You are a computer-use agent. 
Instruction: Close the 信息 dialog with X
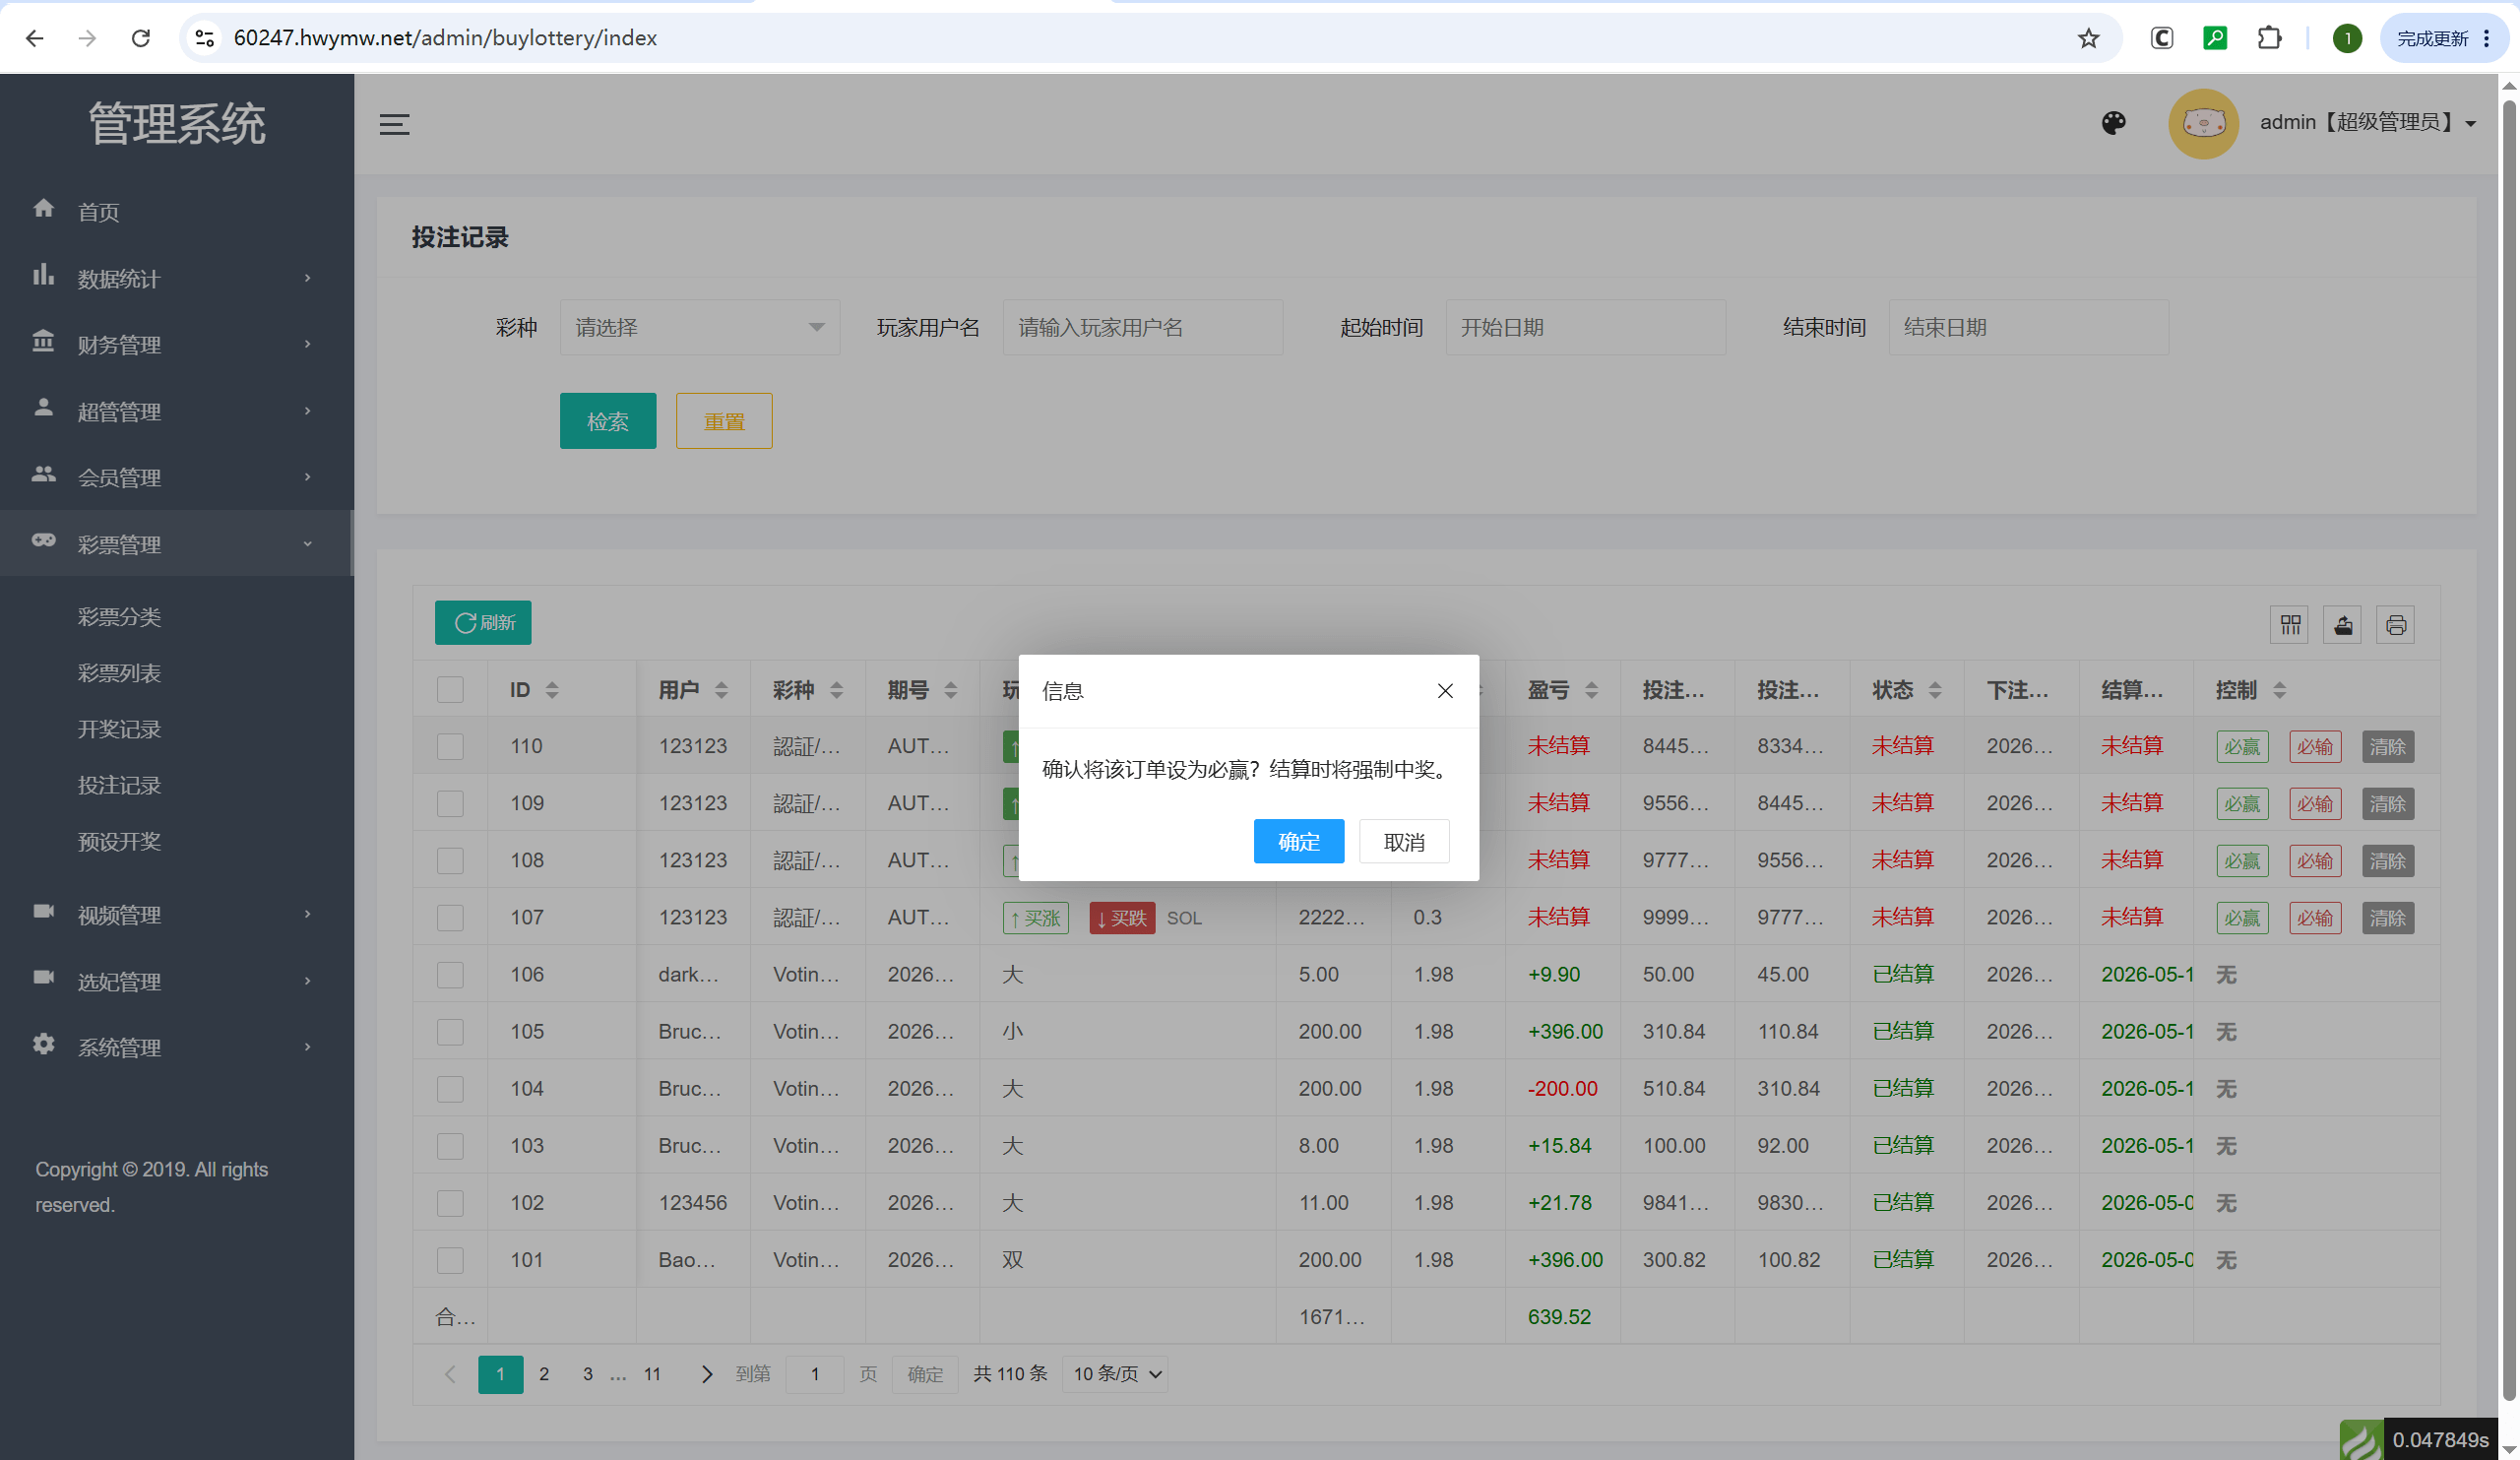click(1445, 691)
